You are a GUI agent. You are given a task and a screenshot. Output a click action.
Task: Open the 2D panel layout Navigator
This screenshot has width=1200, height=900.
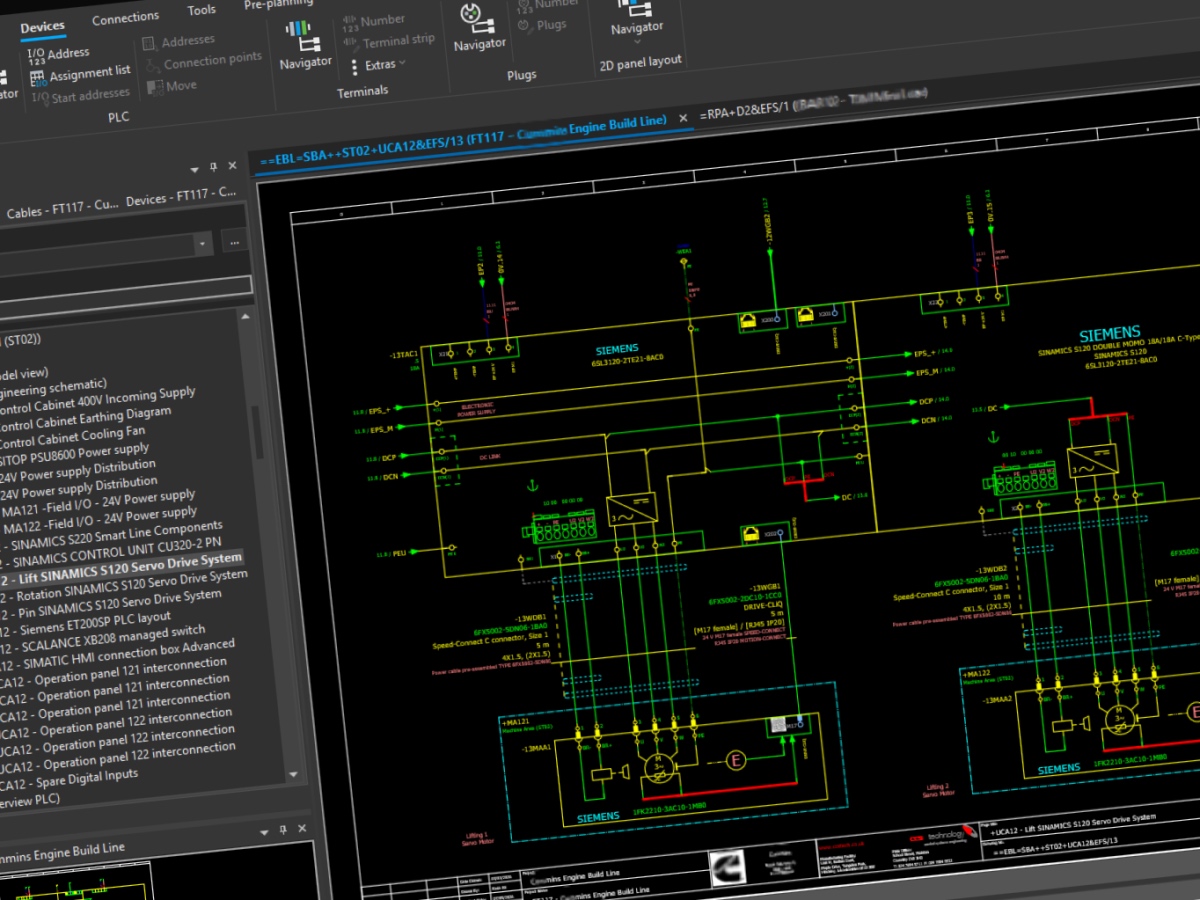[637, 18]
